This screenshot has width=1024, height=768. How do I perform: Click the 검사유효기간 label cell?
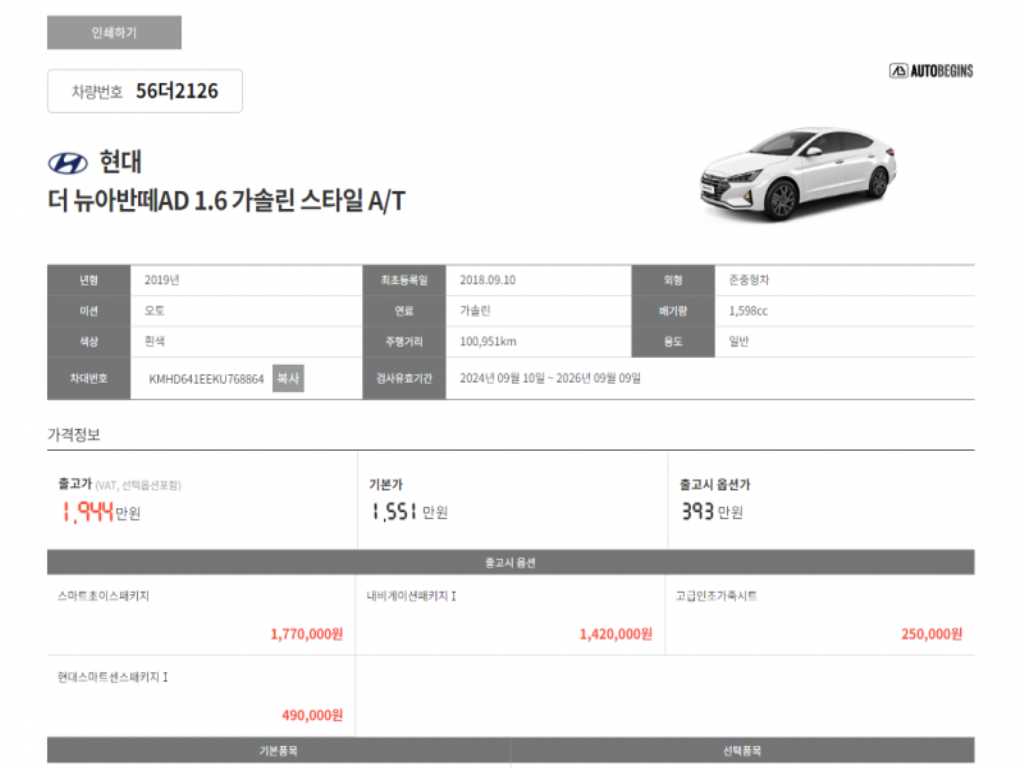pyautogui.click(x=404, y=378)
